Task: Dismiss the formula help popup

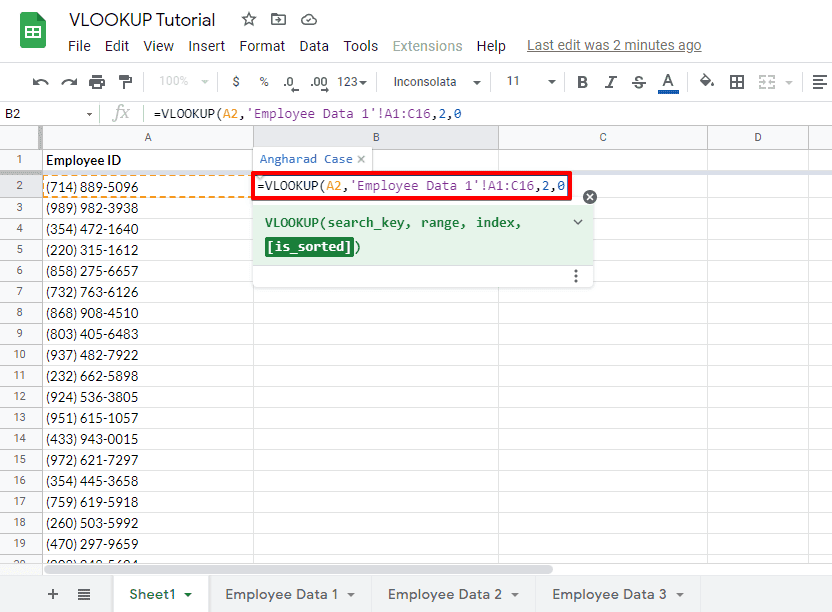Action: pyautogui.click(x=590, y=197)
